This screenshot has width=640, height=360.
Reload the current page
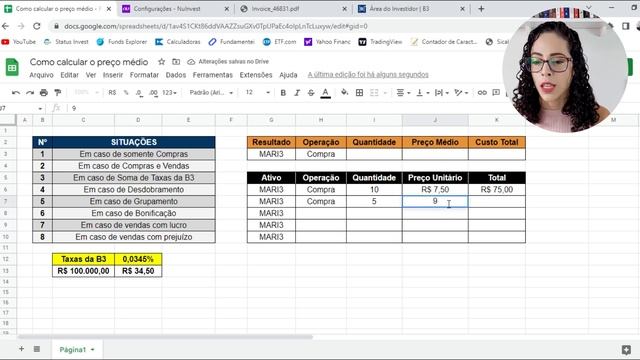pyautogui.click(x=37, y=26)
